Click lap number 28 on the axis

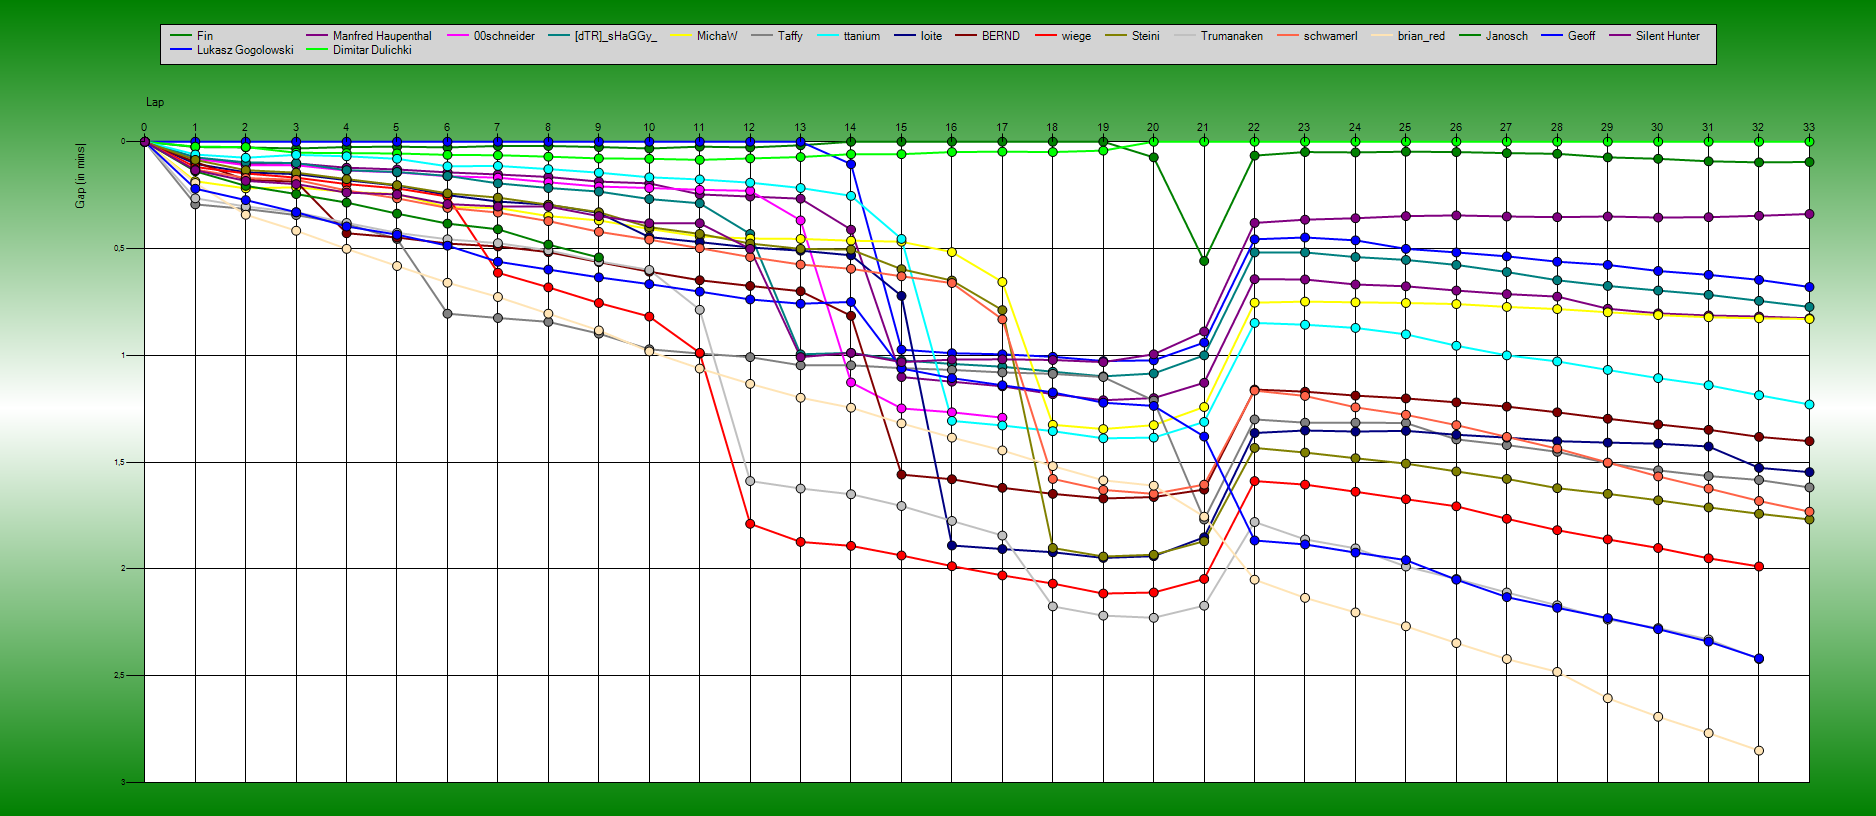tap(1557, 128)
